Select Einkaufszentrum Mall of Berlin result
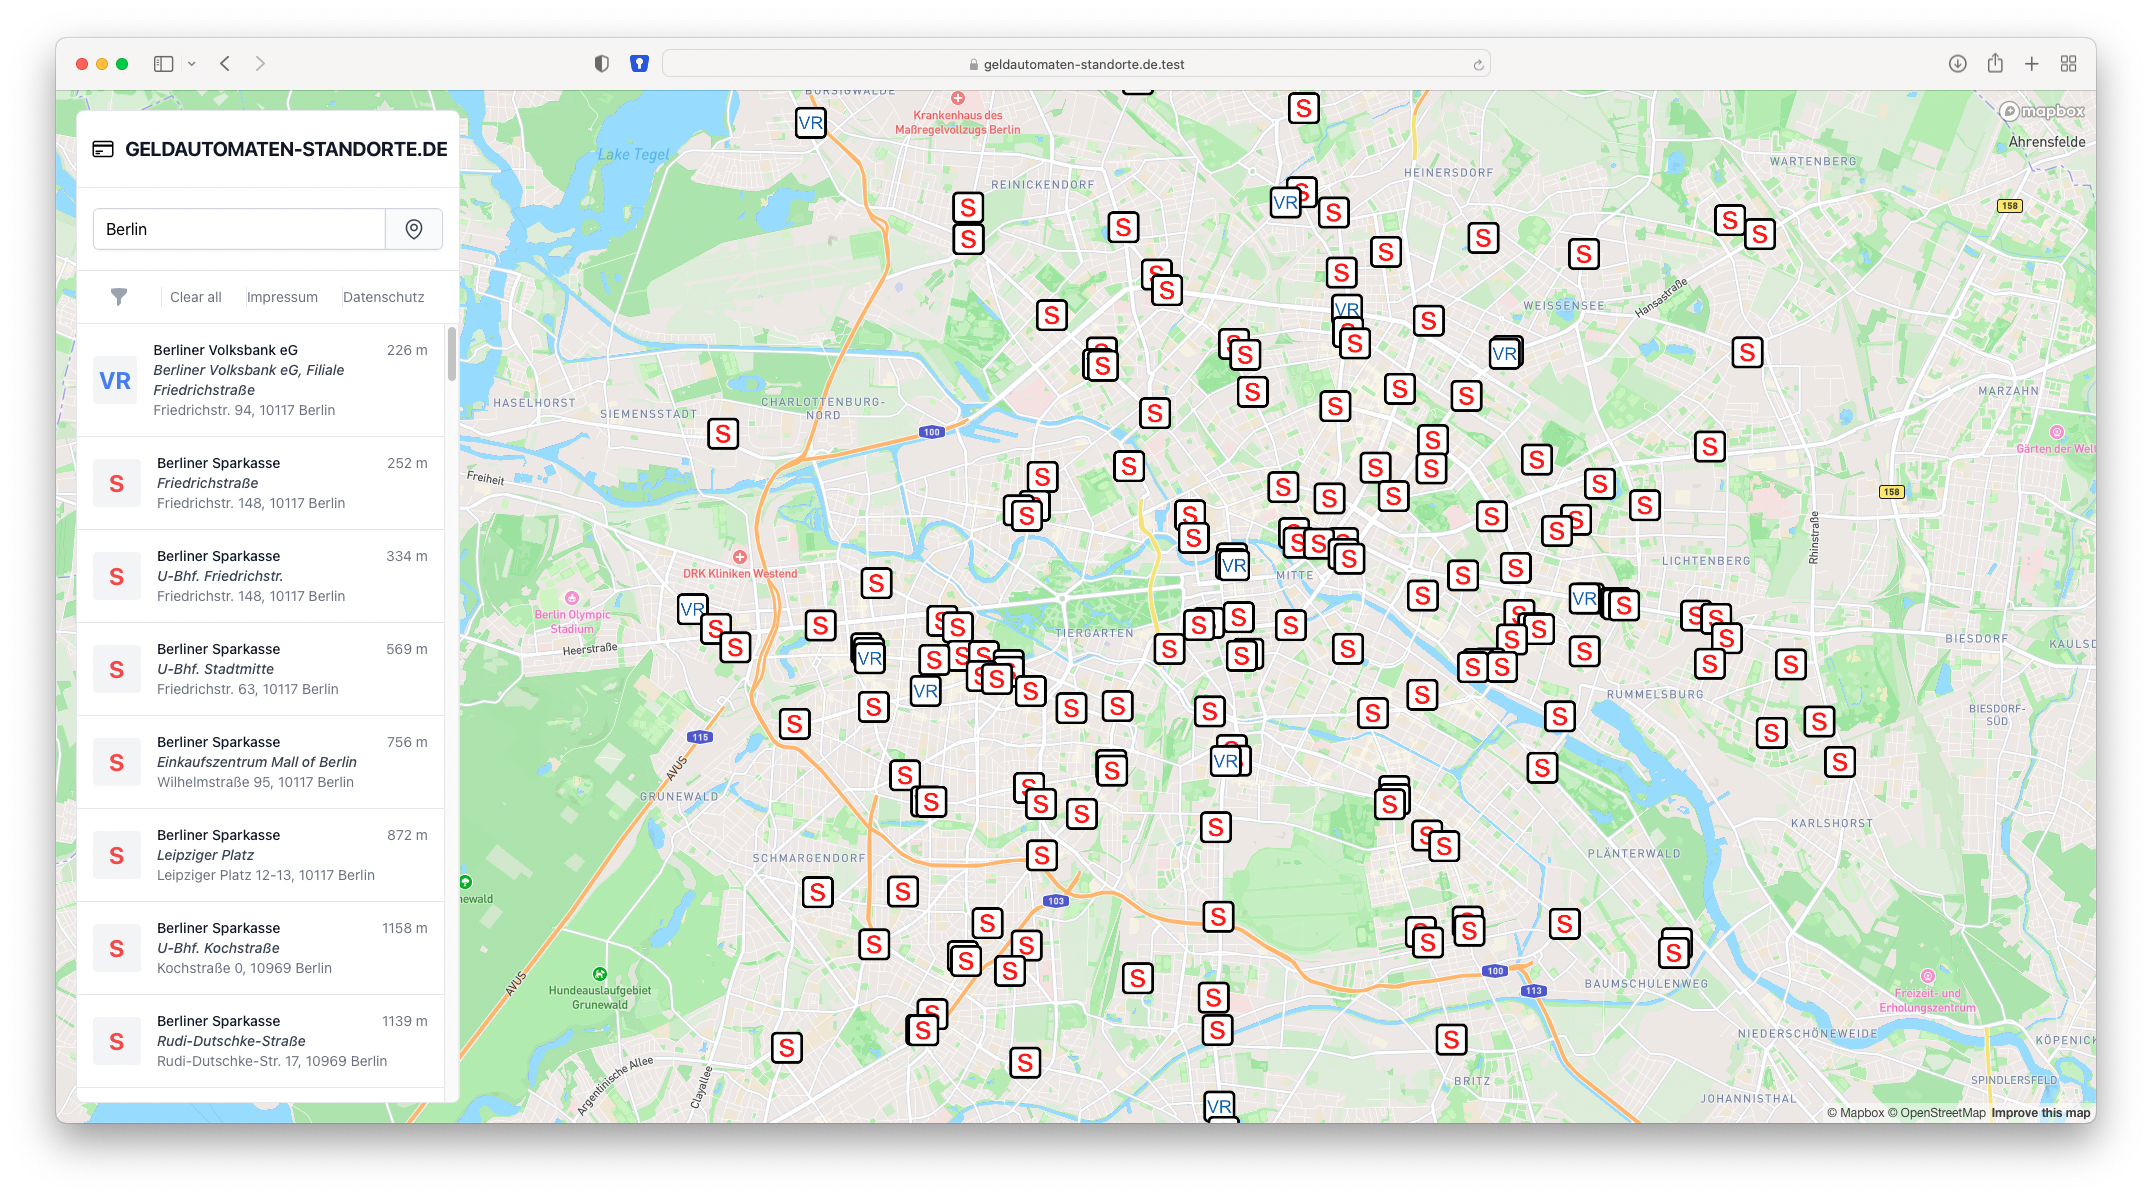The width and height of the screenshot is (2152, 1197). 261,762
